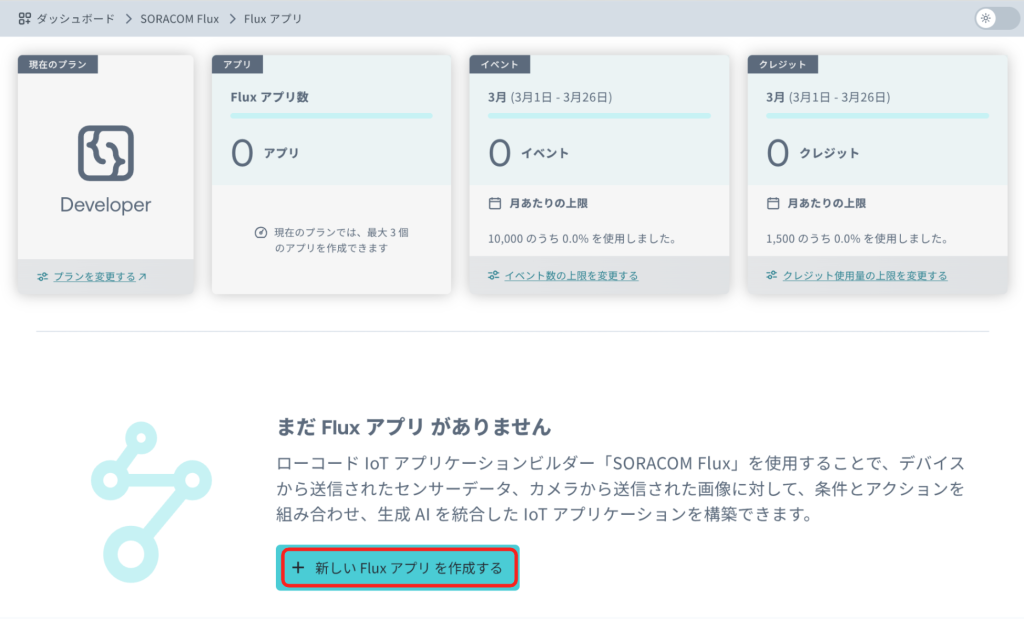The width and height of the screenshot is (1024, 619).
Task: Select the Flux アプリ breadcrumb item
Action: point(273,19)
